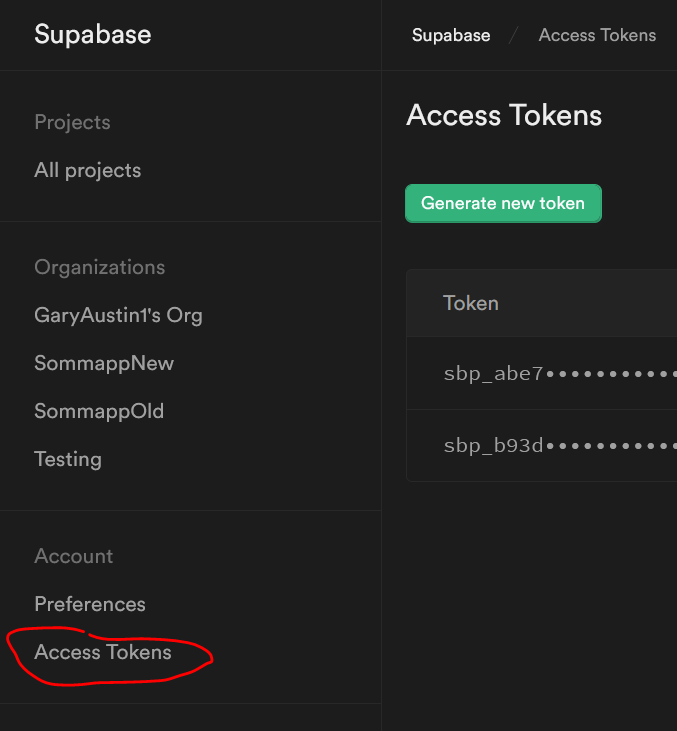This screenshot has width=677, height=731.
Task: Click the Organizations section label
Action: coord(99,267)
